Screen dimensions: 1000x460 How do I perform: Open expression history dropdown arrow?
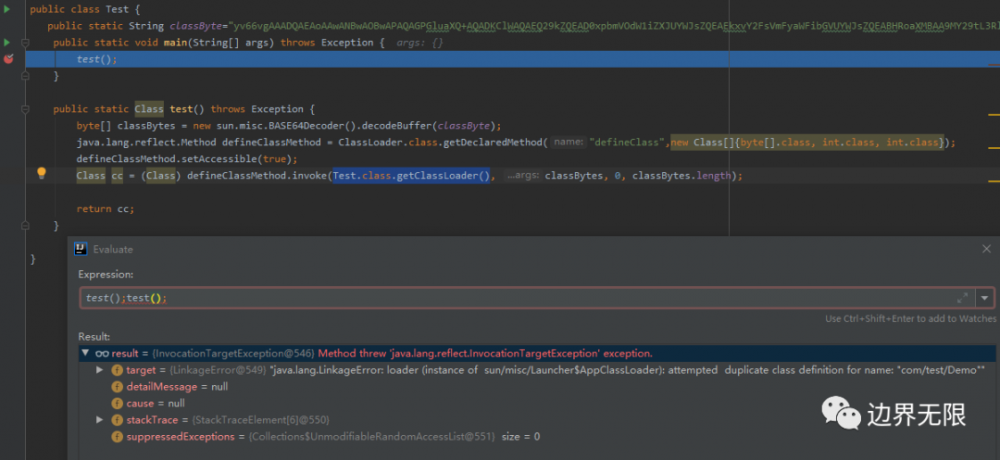pos(985,298)
